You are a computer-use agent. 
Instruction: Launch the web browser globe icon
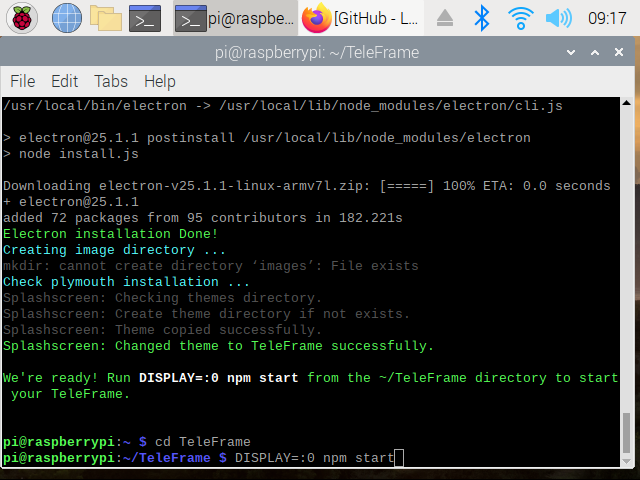pos(67,18)
